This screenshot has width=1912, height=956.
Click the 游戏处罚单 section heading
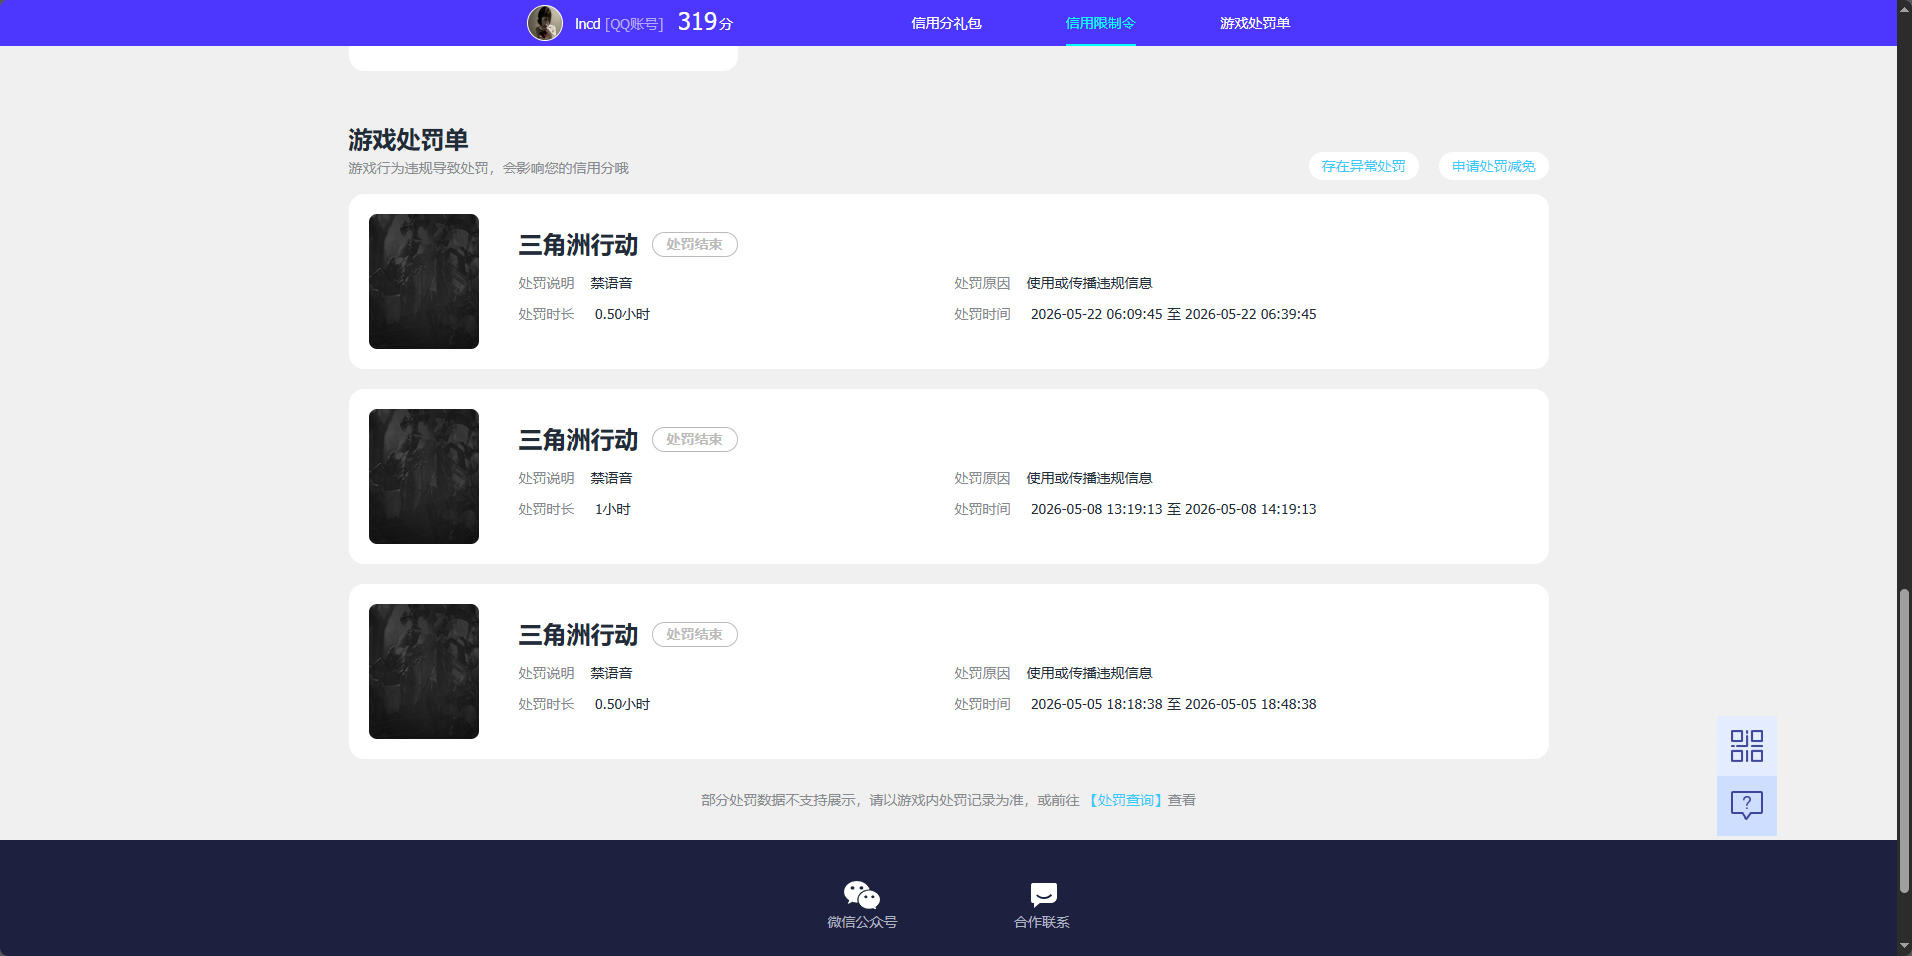click(408, 139)
